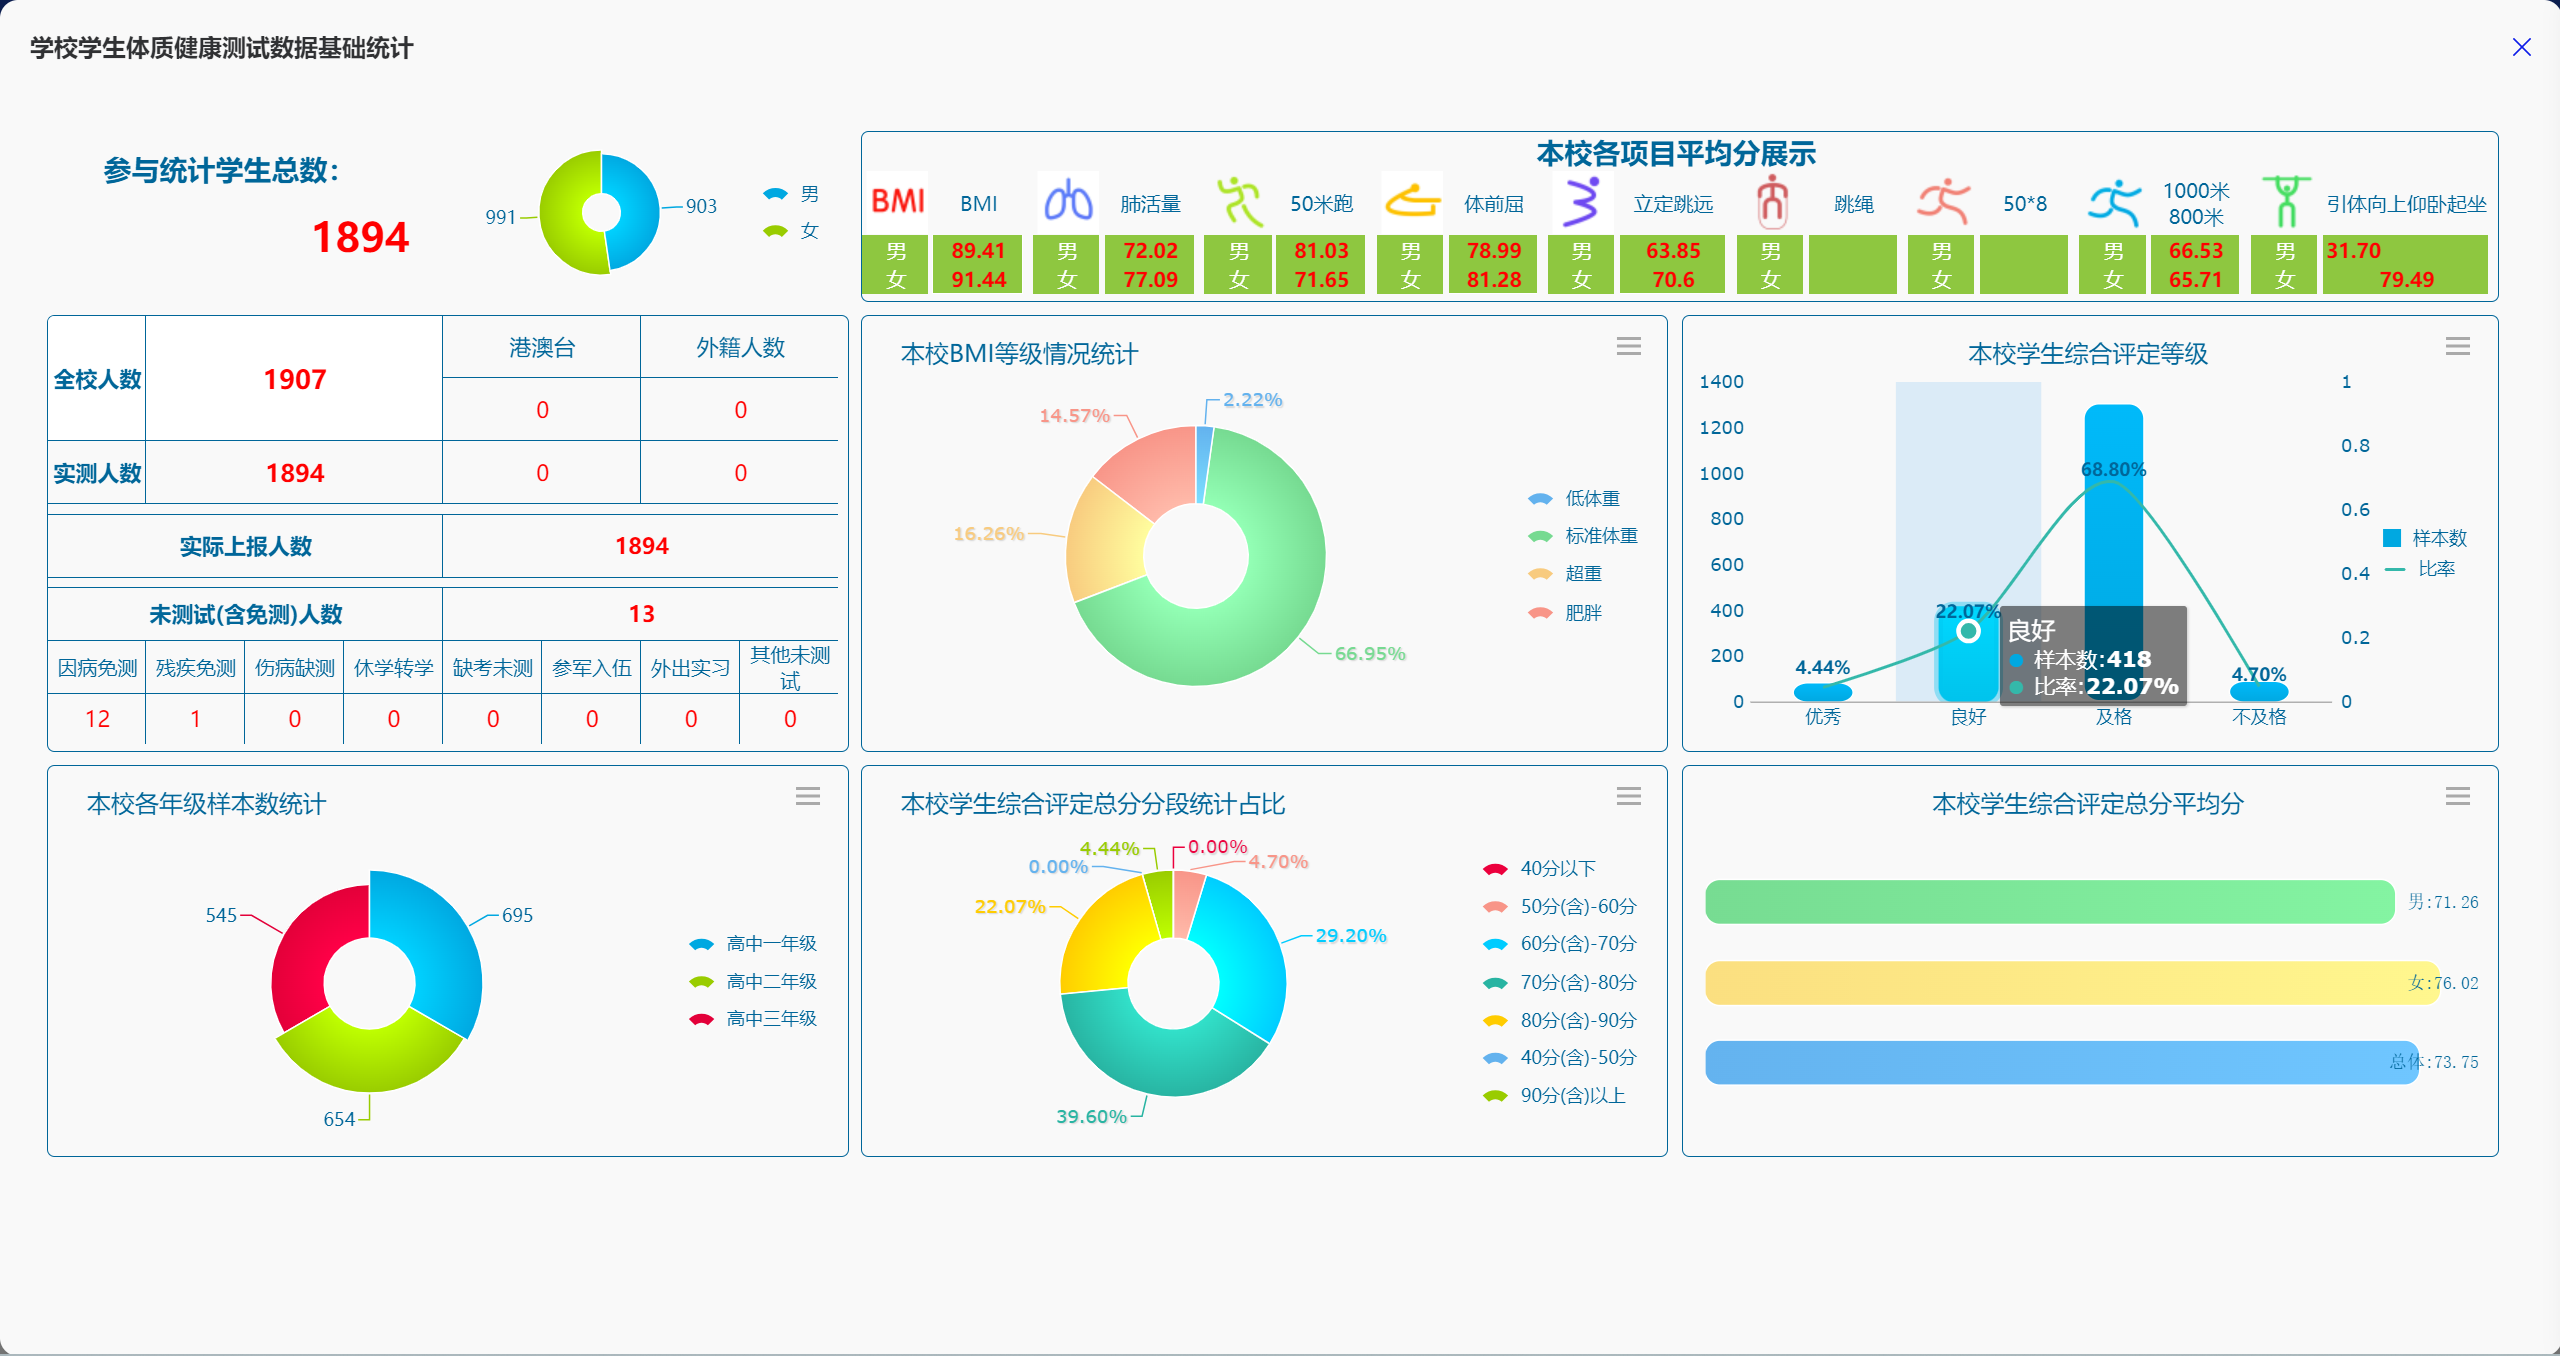Open the 综合评定等级 chart hamburger menu
The width and height of the screenshot is (2562, 1356).
(2457, 346)
